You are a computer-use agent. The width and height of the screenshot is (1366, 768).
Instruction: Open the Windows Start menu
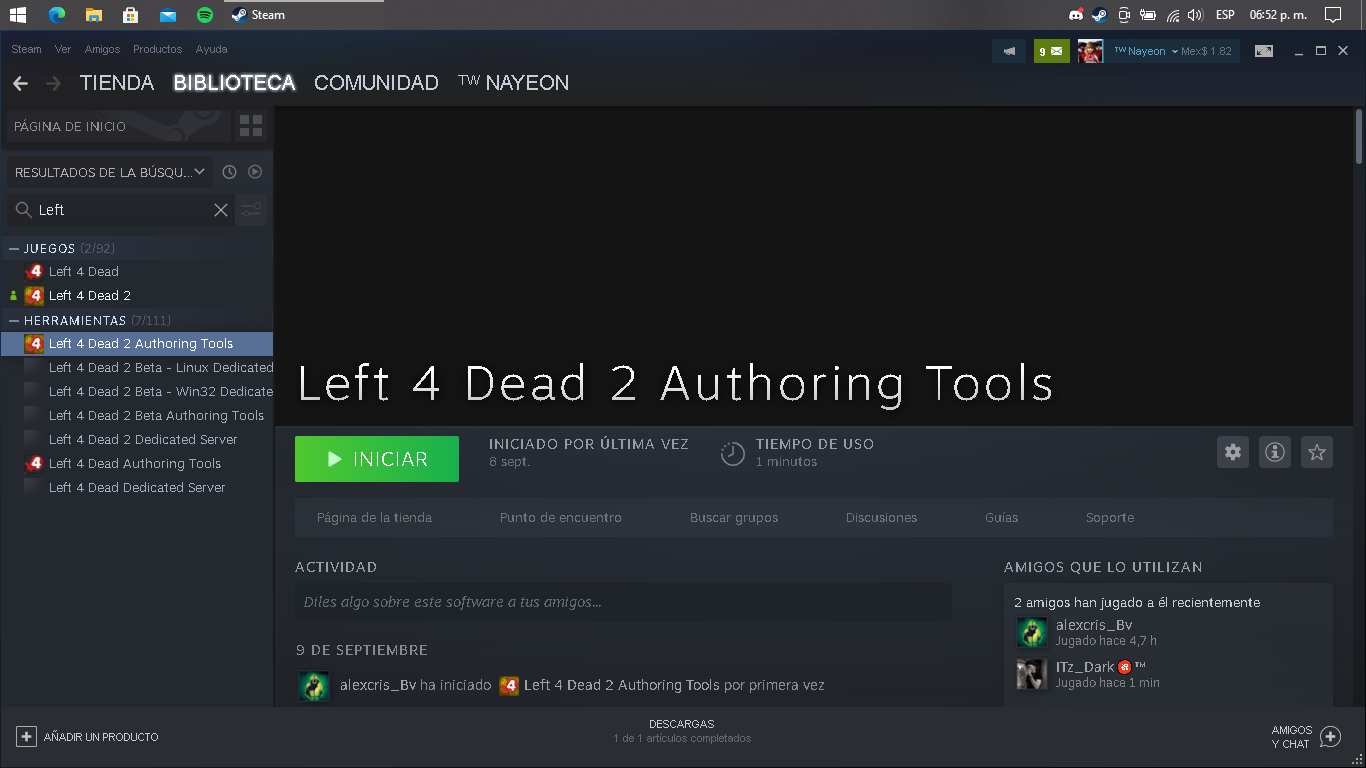click(x=17, y=15)
